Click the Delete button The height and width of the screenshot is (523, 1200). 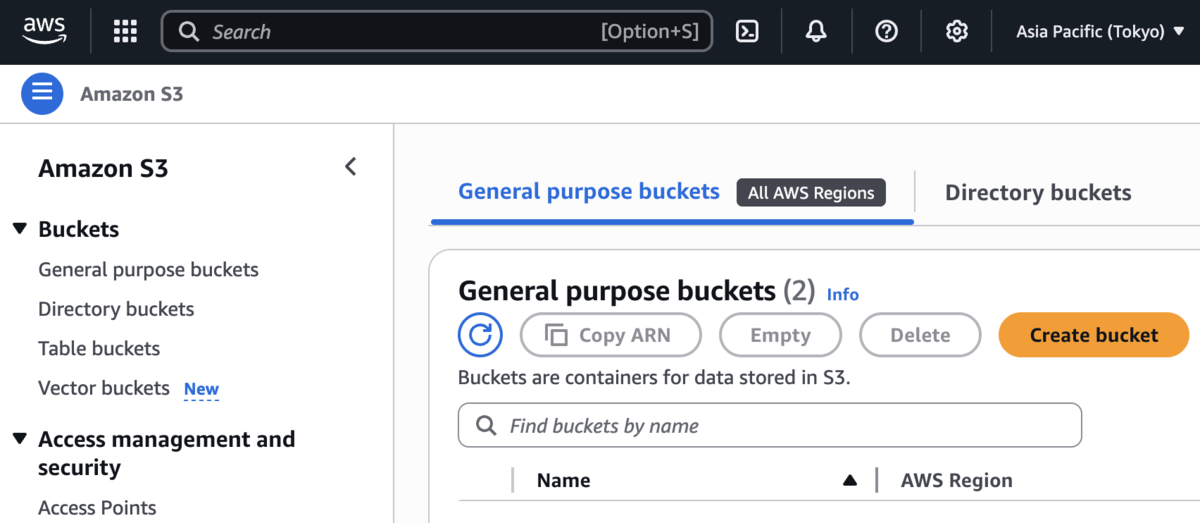click(x=920, y=335)
